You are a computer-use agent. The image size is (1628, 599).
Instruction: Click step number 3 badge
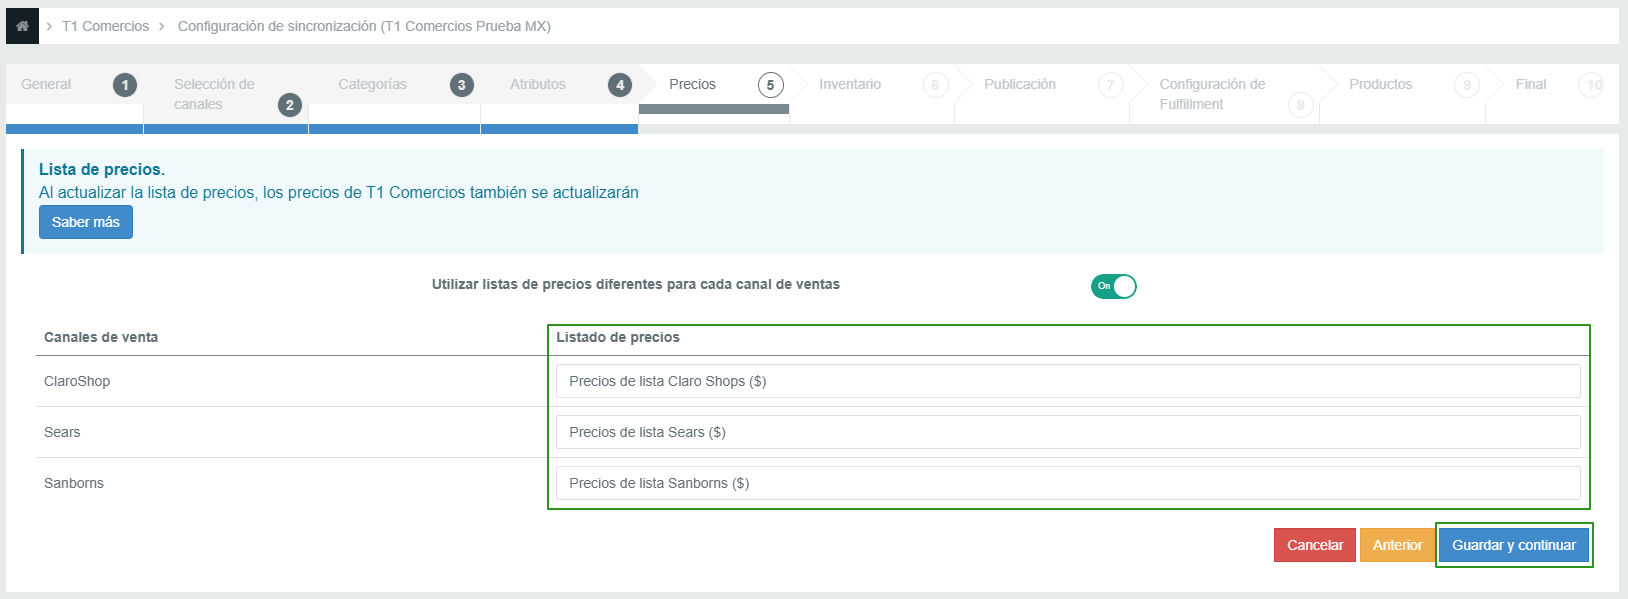coord(461,85)
